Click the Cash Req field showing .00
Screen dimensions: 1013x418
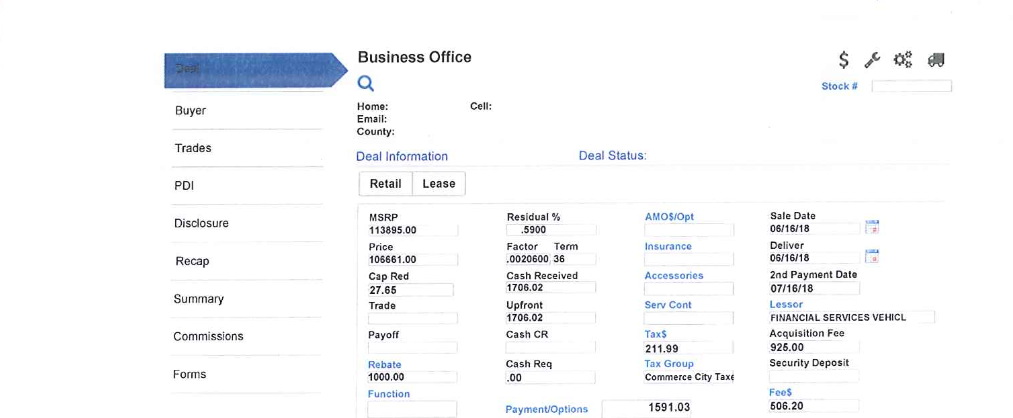click(x=551, y=377)
